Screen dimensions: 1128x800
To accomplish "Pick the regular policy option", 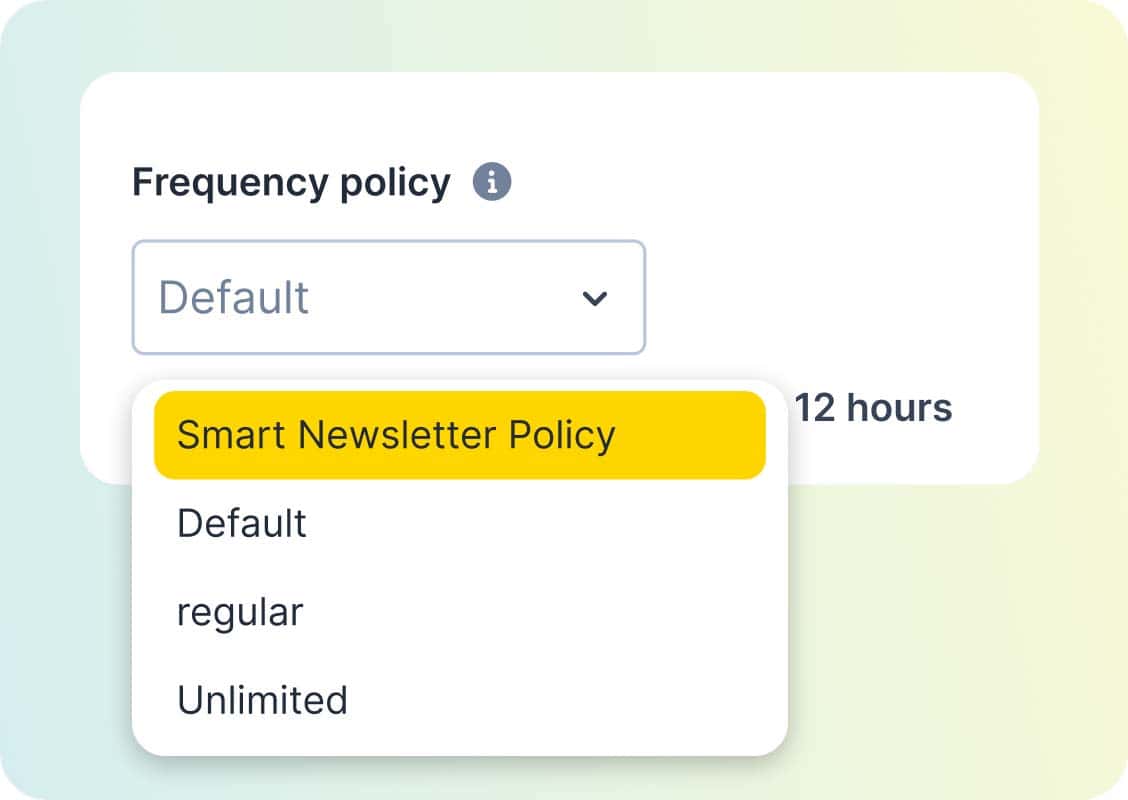I will click(x=240, y=612).
